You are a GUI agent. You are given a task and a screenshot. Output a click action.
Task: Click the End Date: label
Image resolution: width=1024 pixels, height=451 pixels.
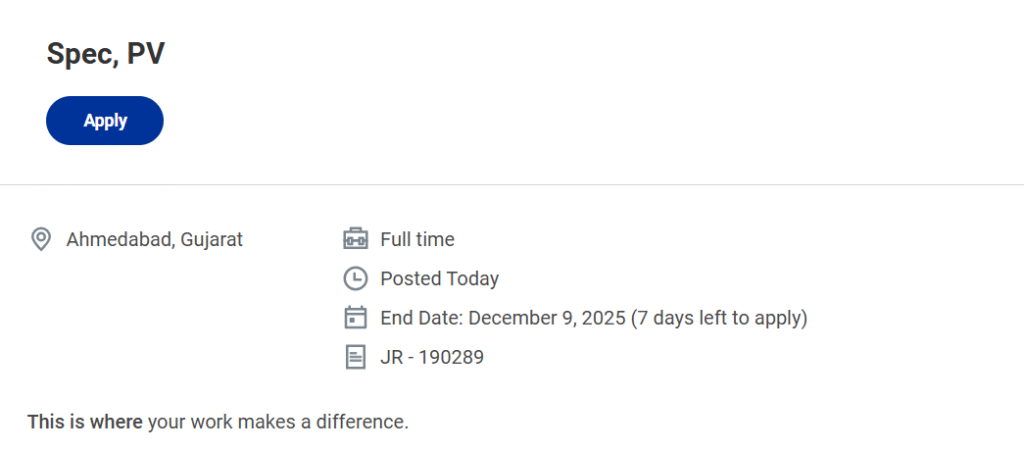[x=421, y=318]
